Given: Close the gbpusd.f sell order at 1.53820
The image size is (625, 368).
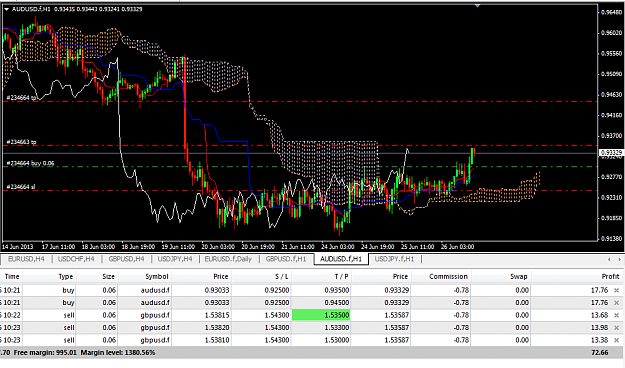Looking at the screenshot, I should [x=617, y=328].
